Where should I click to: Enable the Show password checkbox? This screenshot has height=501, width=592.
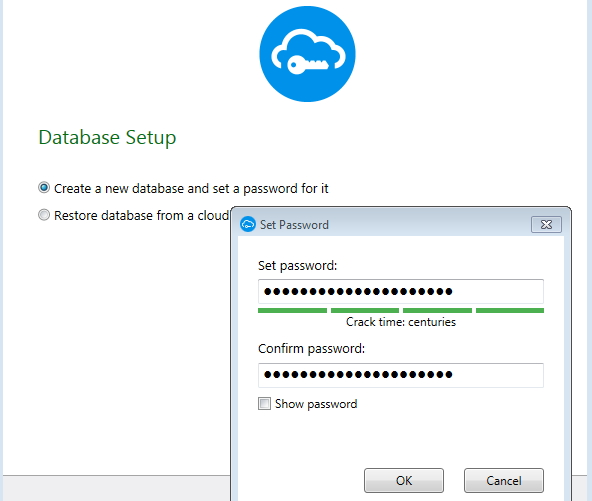coord(264,404)
